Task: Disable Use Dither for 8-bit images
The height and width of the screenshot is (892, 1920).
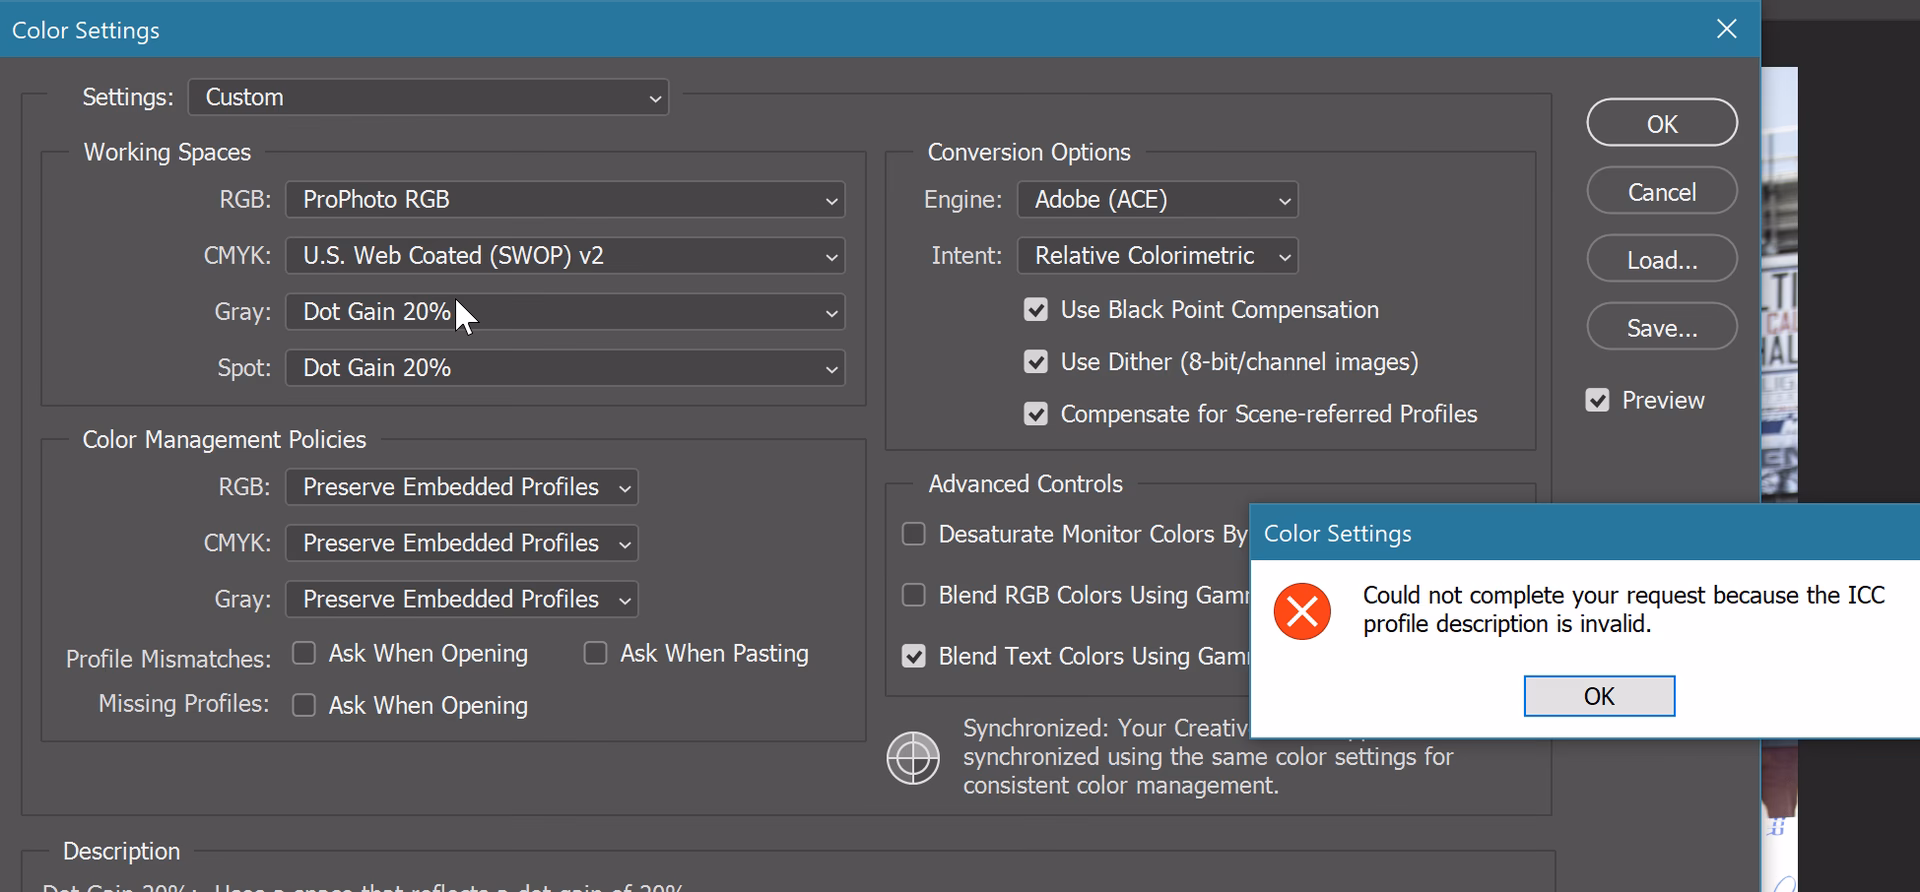Action: (x=1036, y=362)
